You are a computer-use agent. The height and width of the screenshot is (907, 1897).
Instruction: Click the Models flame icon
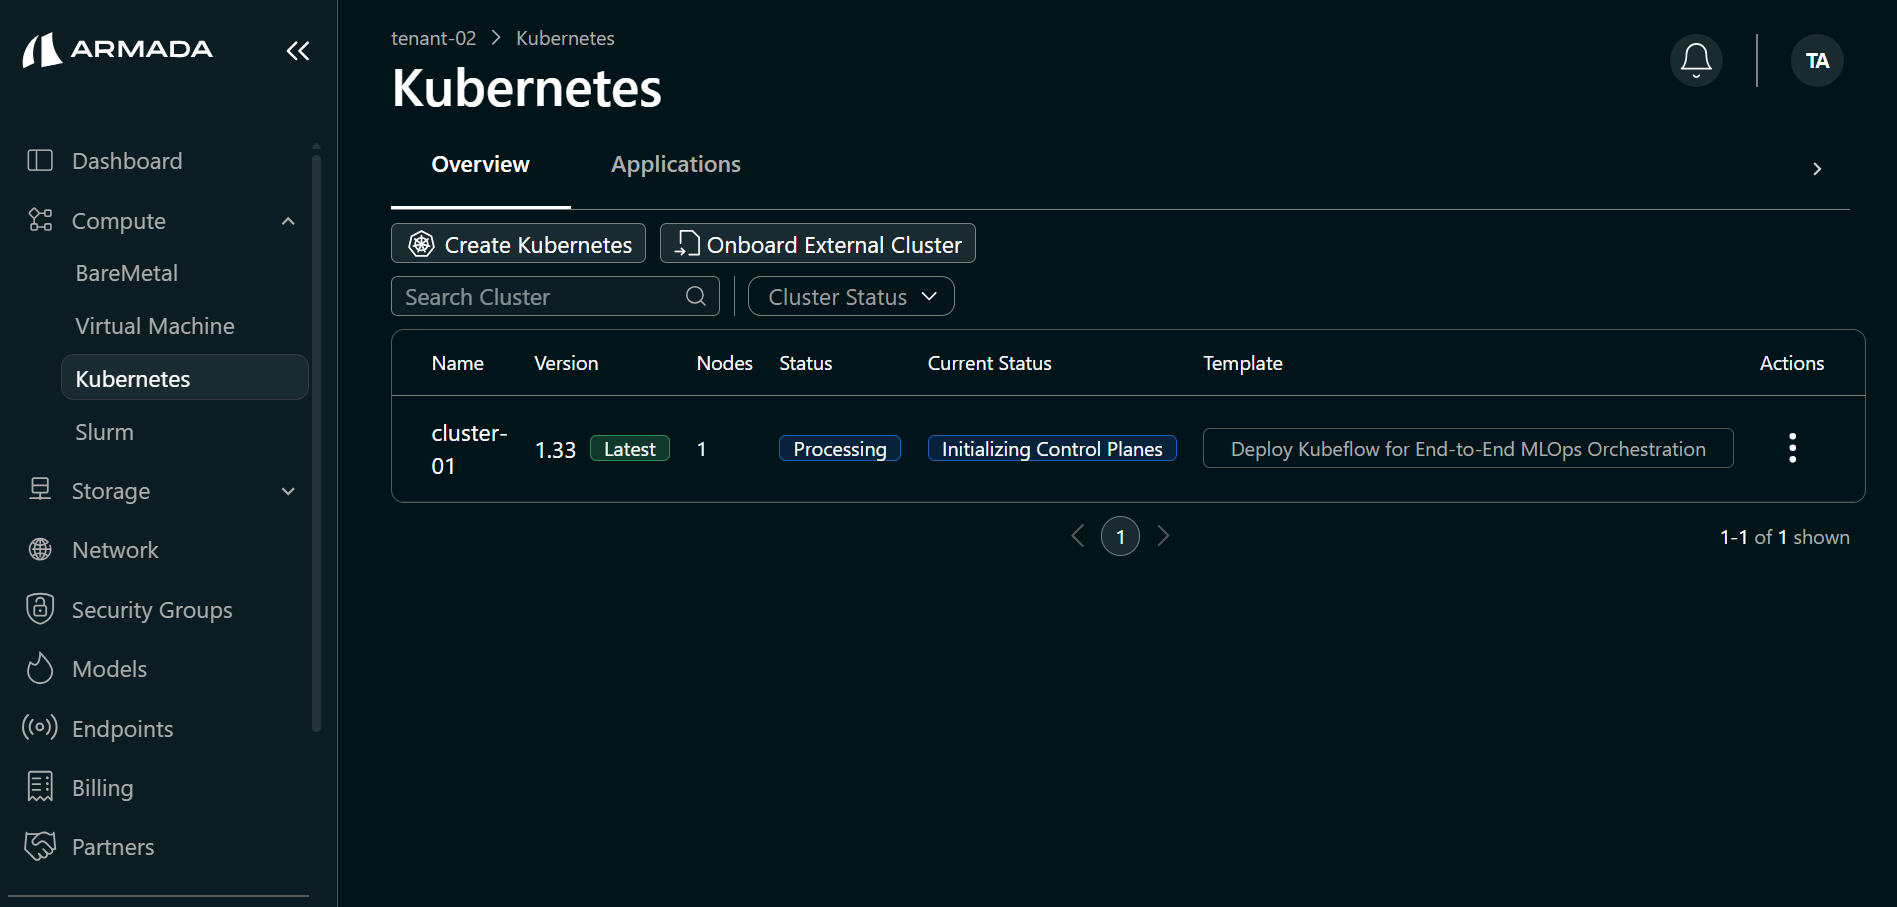40,668
